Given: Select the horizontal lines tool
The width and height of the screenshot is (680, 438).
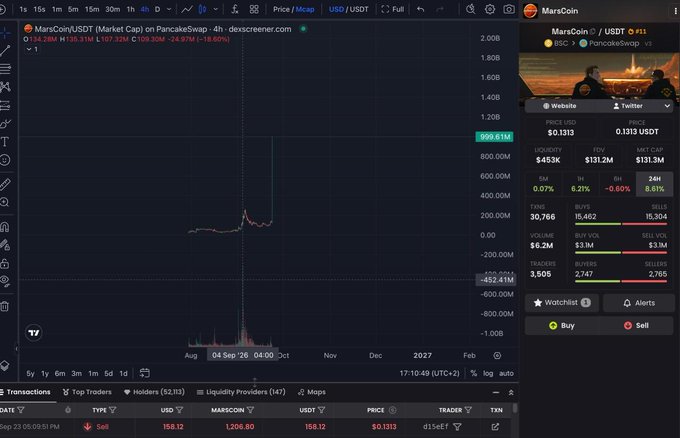Looking at the screenshot, I should pyautogui.click(x=5, y=69).
